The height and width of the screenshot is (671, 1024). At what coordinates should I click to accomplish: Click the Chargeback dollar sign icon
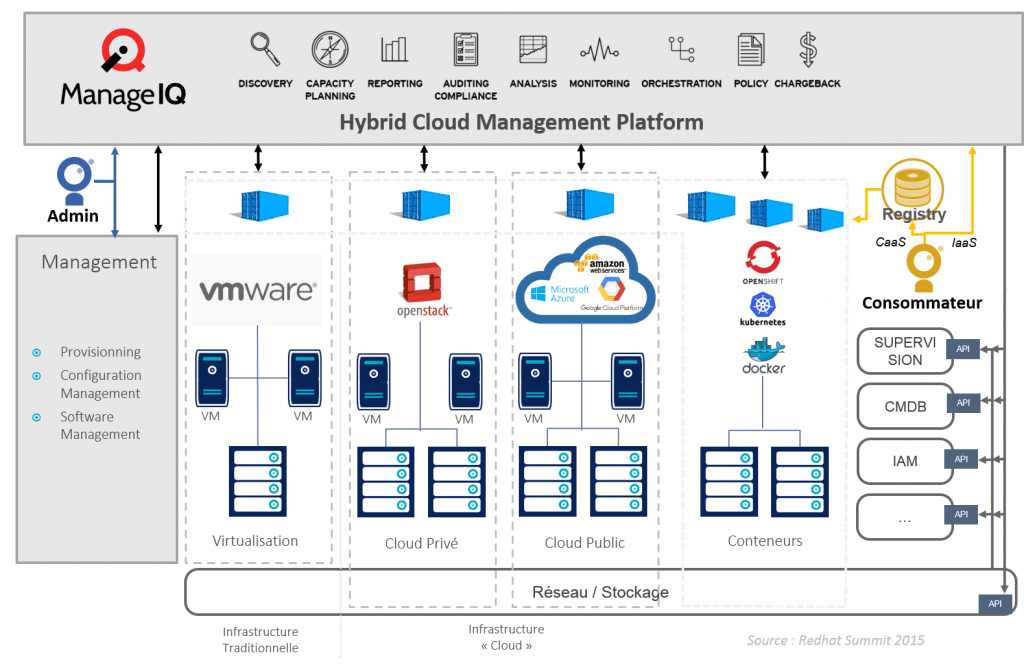[x=808, y=49]
